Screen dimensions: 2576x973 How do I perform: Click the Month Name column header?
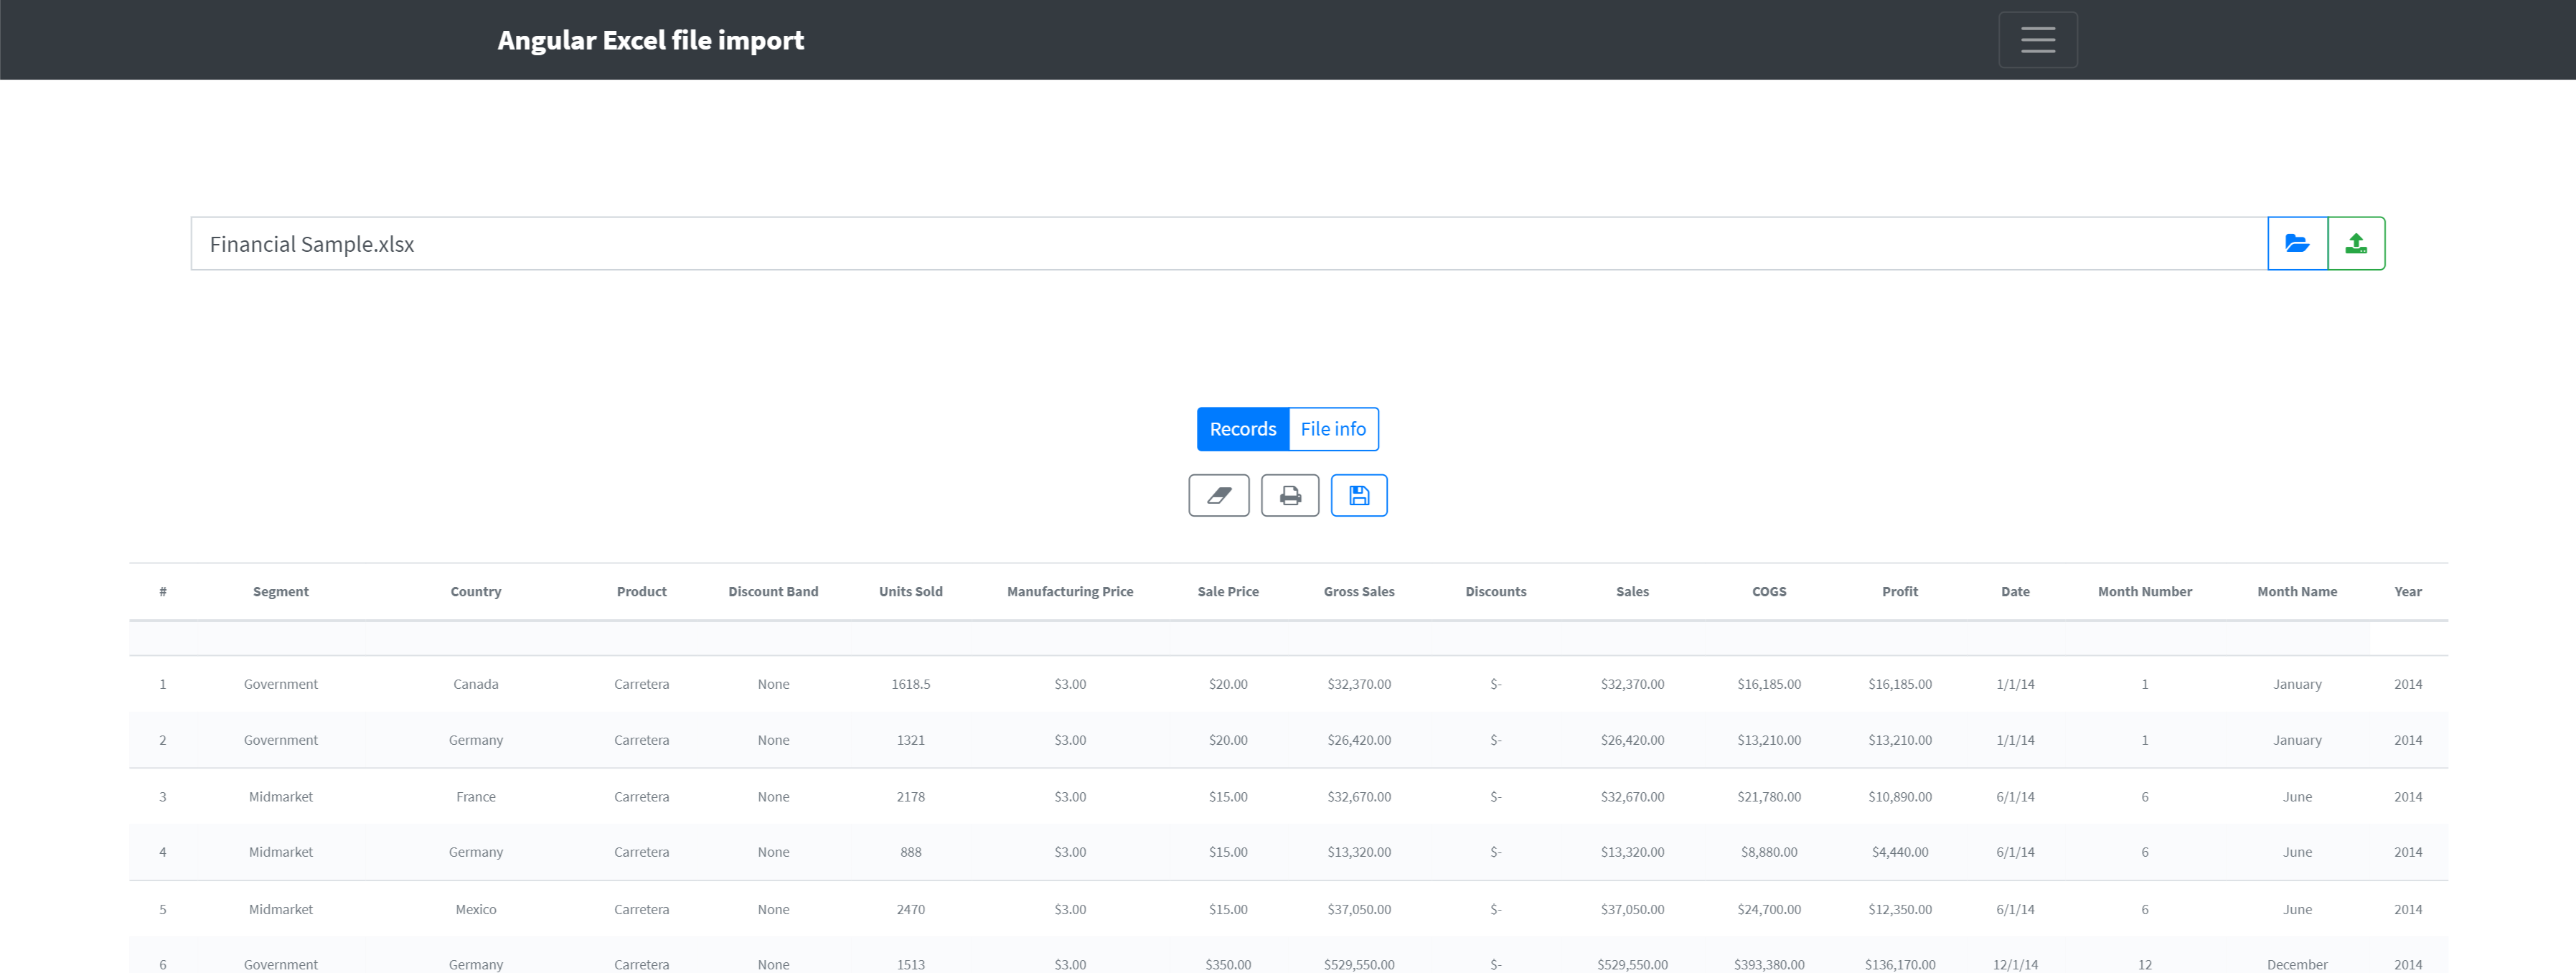click(2296, 591)
